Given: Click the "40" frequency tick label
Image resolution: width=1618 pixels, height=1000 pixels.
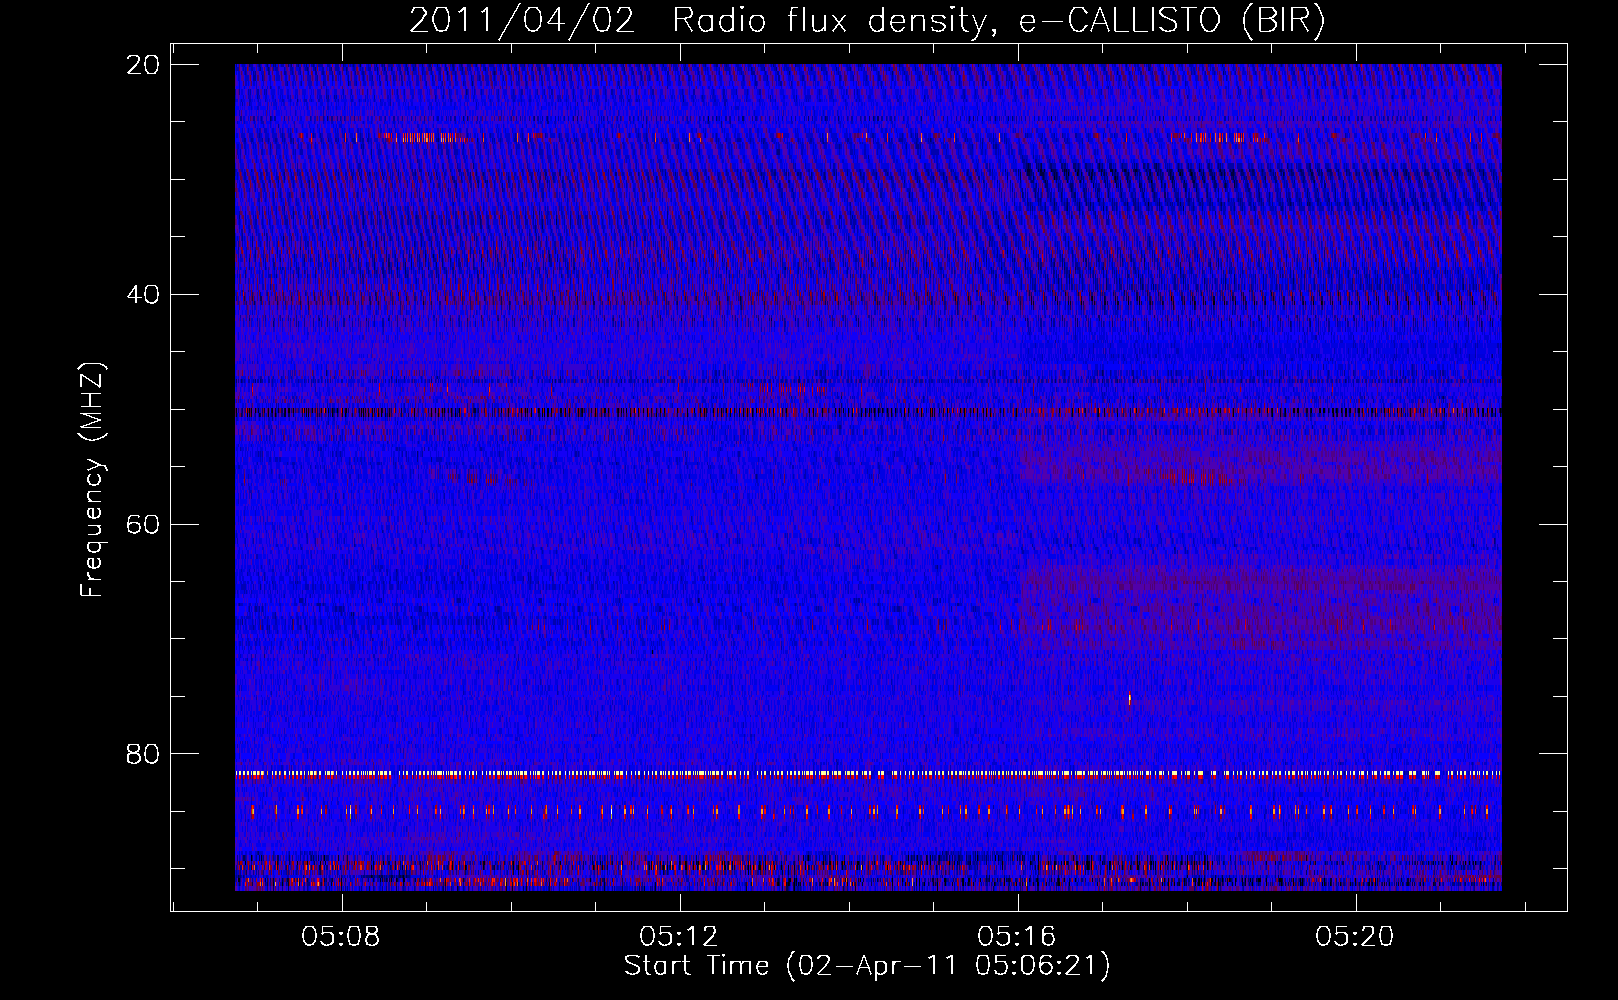Looking at the screenshot, I should [143, 294].
